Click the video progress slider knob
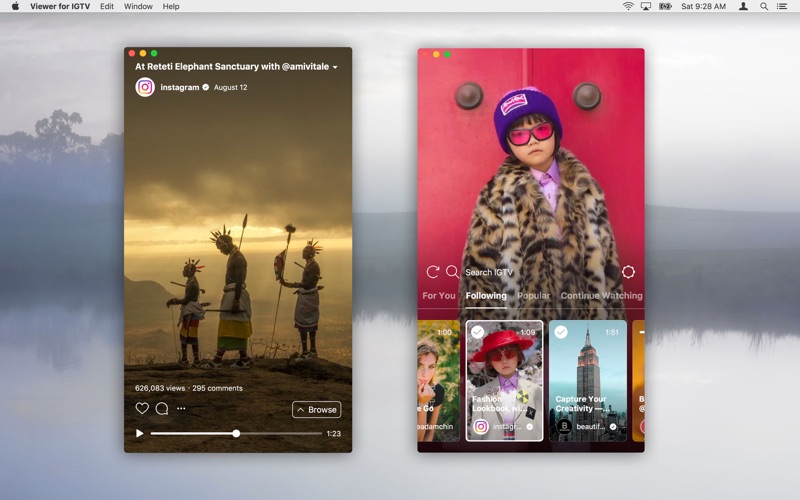The width and height of the screenshot is (800, 500). (236, 433)
